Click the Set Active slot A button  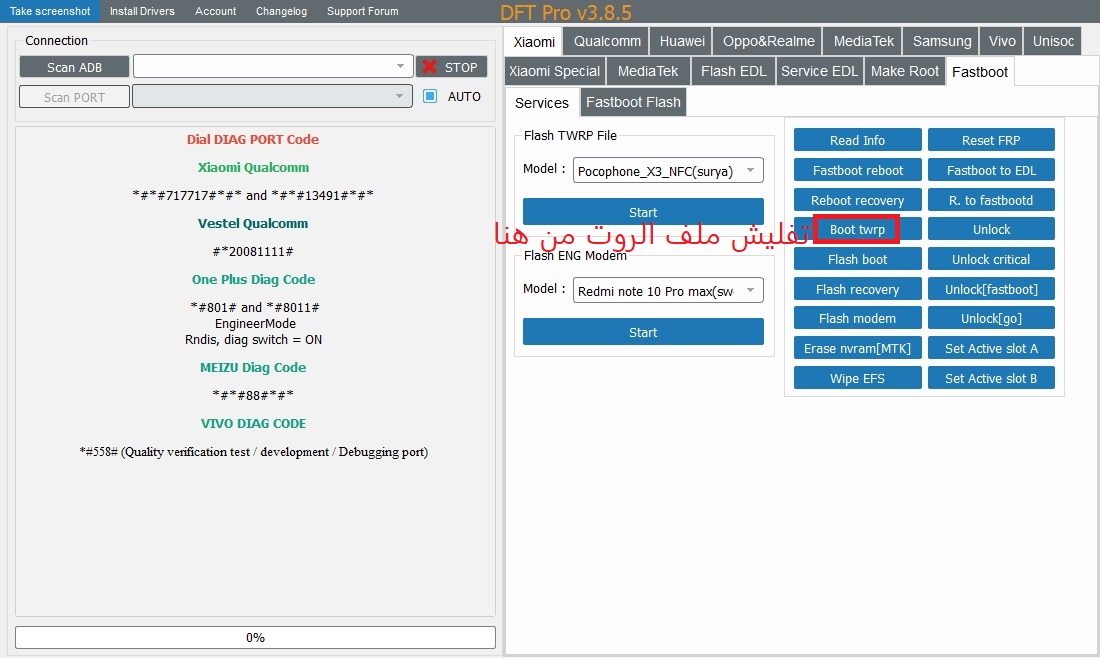click(x=991, y=348)
